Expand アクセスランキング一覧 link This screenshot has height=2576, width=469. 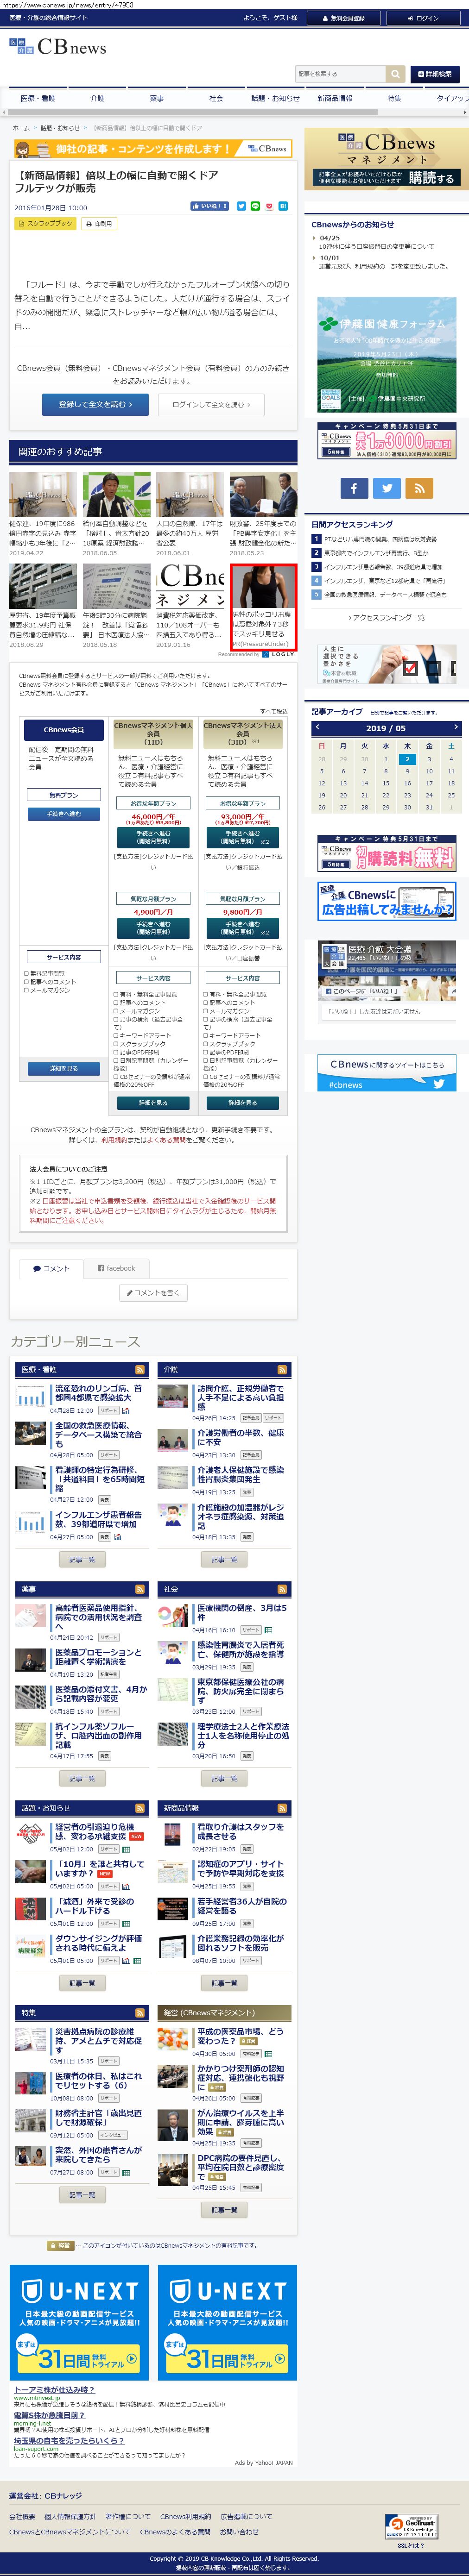coord(386,617)
